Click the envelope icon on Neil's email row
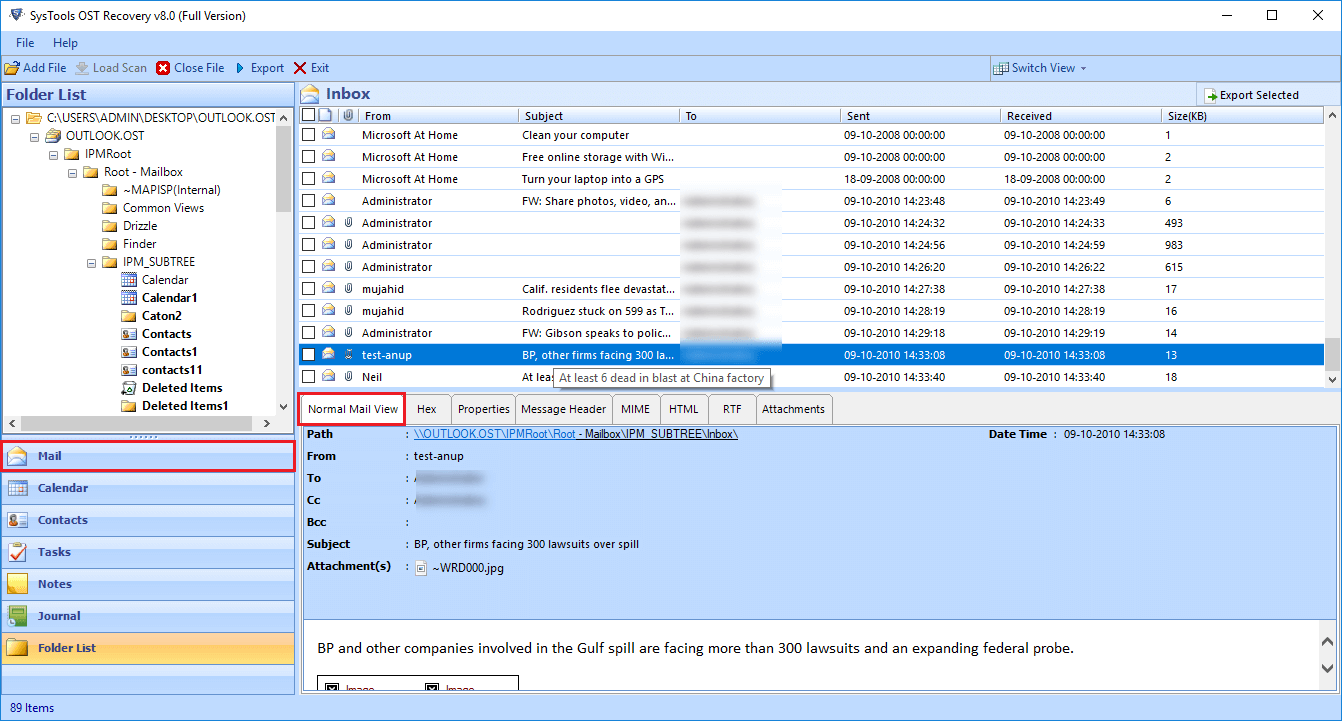The height and width of the screenshot is (721, 1342). 328,377
